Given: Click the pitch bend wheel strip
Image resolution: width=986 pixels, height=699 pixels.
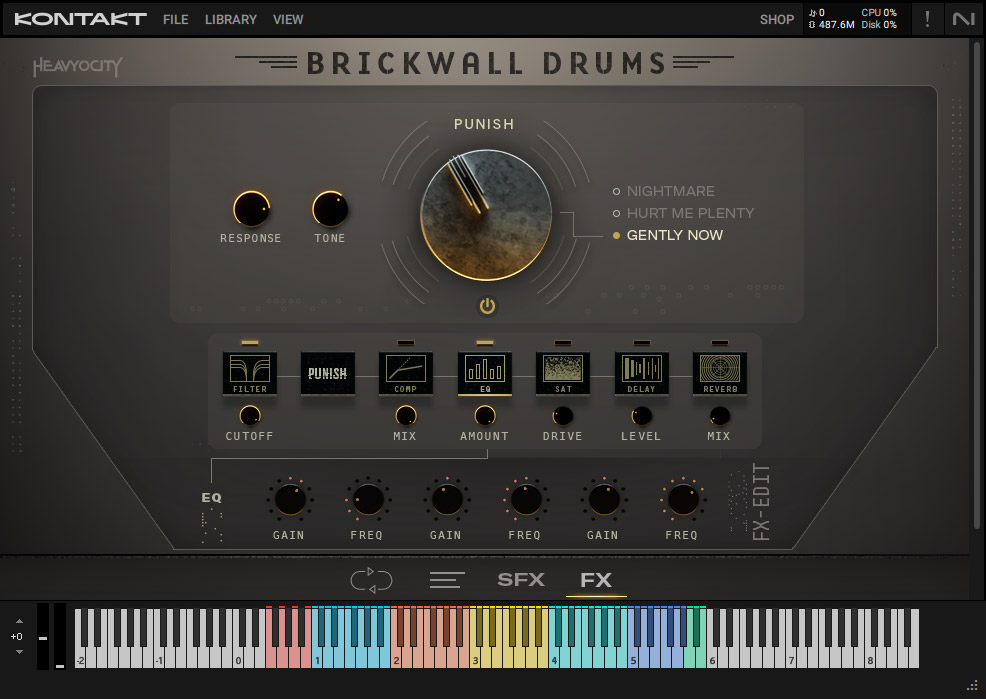Looking at the screenshot, I should coord(43,636).
